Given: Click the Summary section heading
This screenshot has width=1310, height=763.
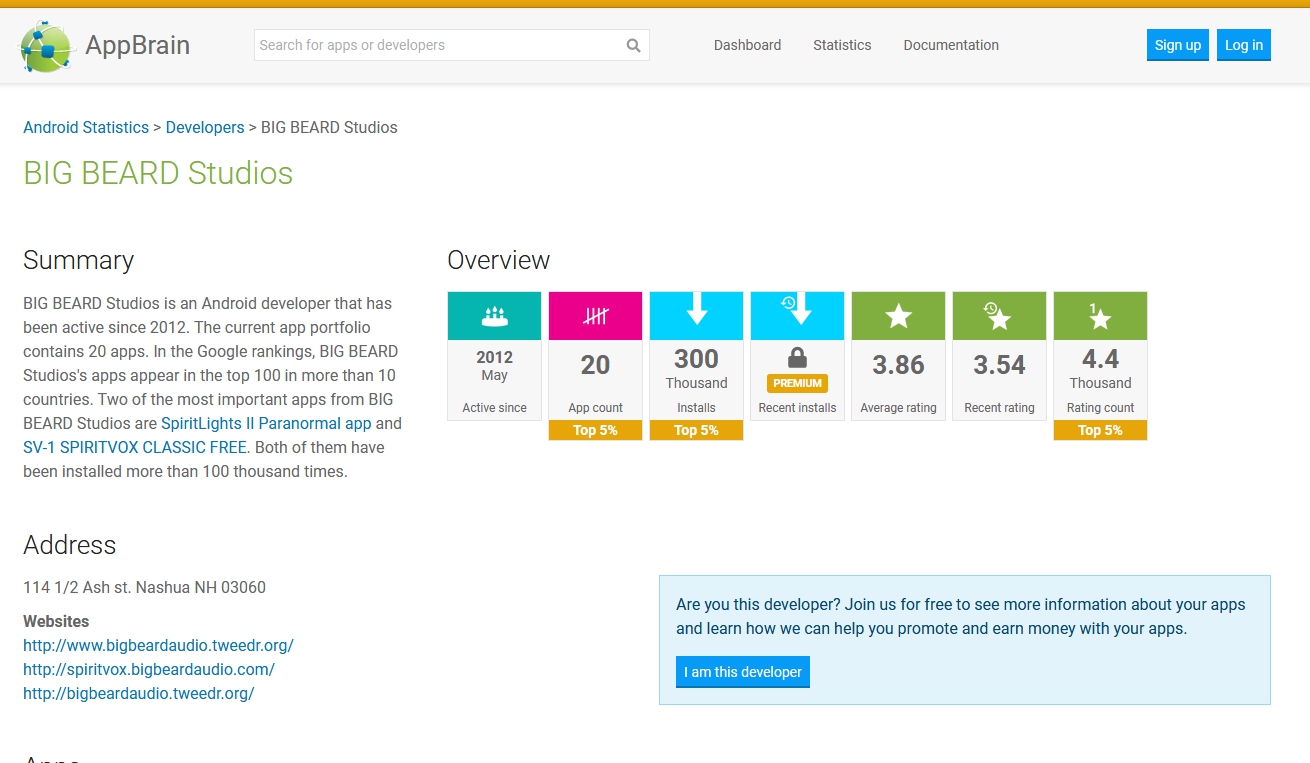Looking at the screenshot, I should coord(78,260).
